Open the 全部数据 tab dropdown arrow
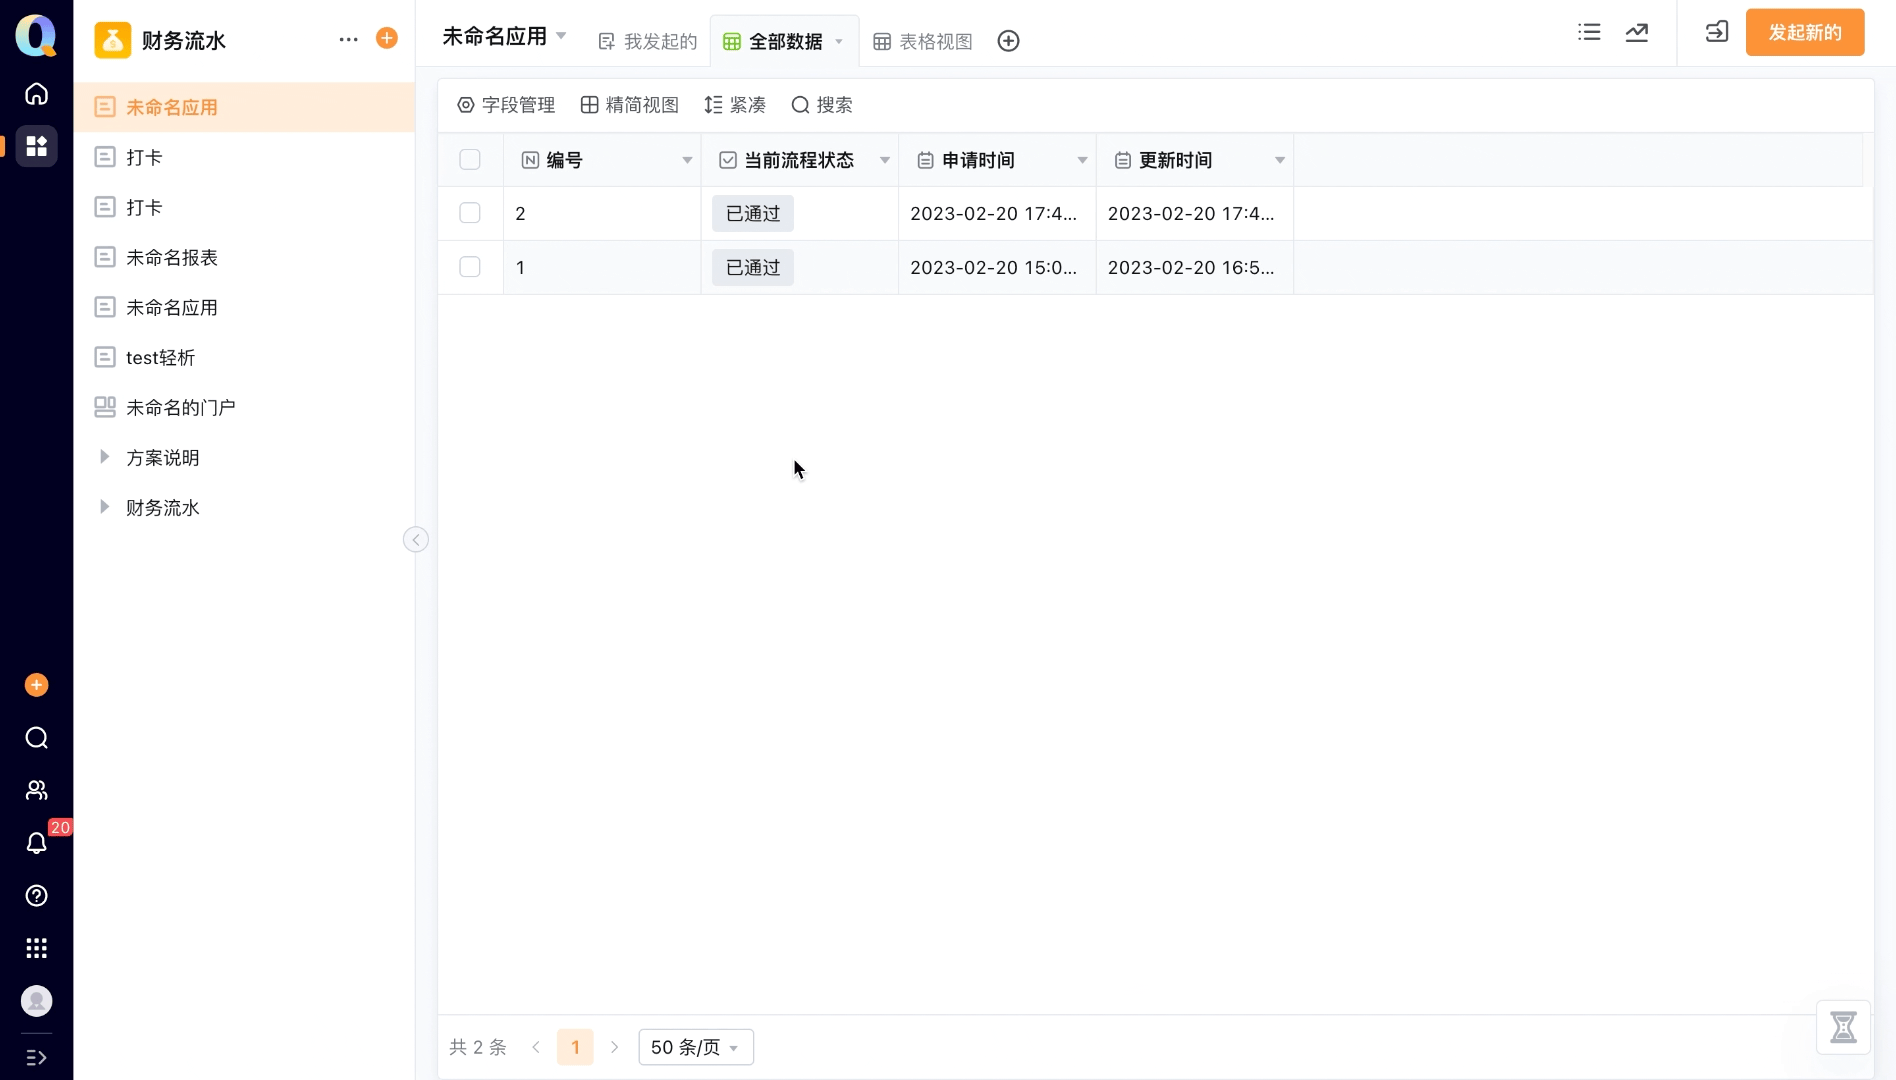Screen dimensions: 1896x1080 tap(839, 41)
